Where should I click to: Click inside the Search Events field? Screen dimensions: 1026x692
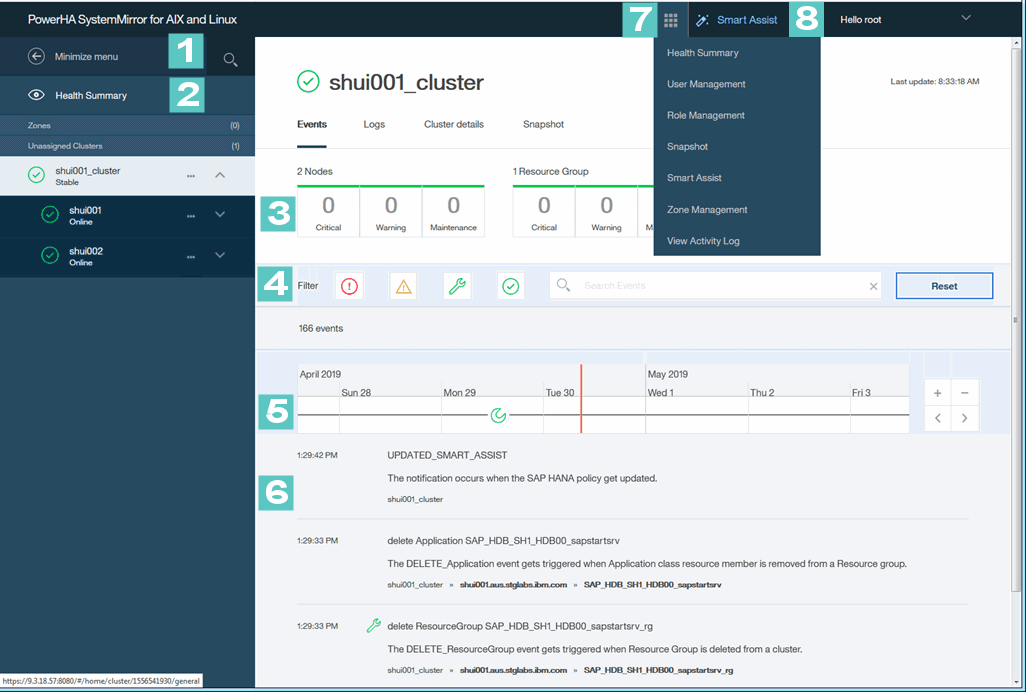[700, 285]
